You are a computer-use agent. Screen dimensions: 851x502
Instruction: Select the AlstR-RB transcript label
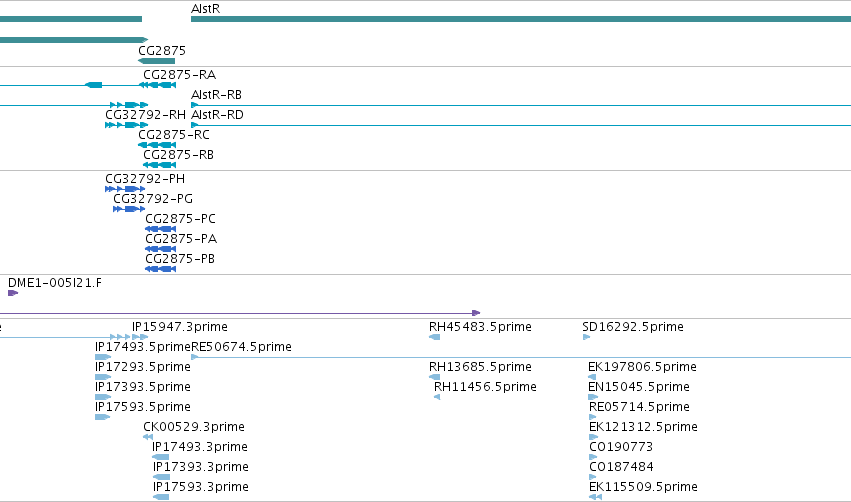point(217,94)
